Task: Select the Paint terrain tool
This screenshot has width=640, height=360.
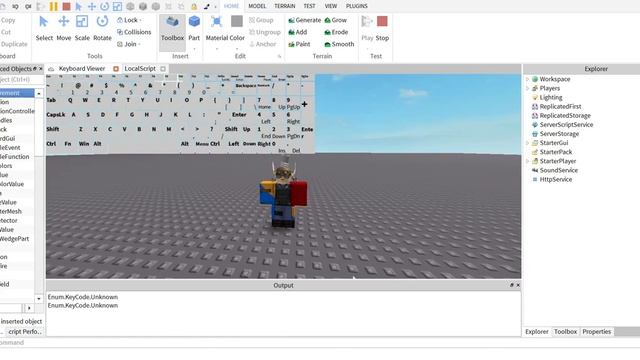Action: pos(299,44)
